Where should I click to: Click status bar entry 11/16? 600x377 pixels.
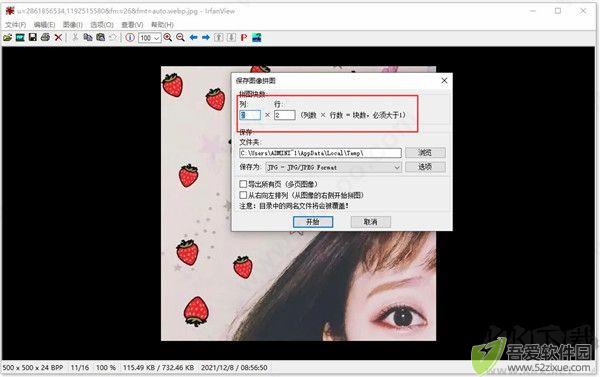click(80, 367)
